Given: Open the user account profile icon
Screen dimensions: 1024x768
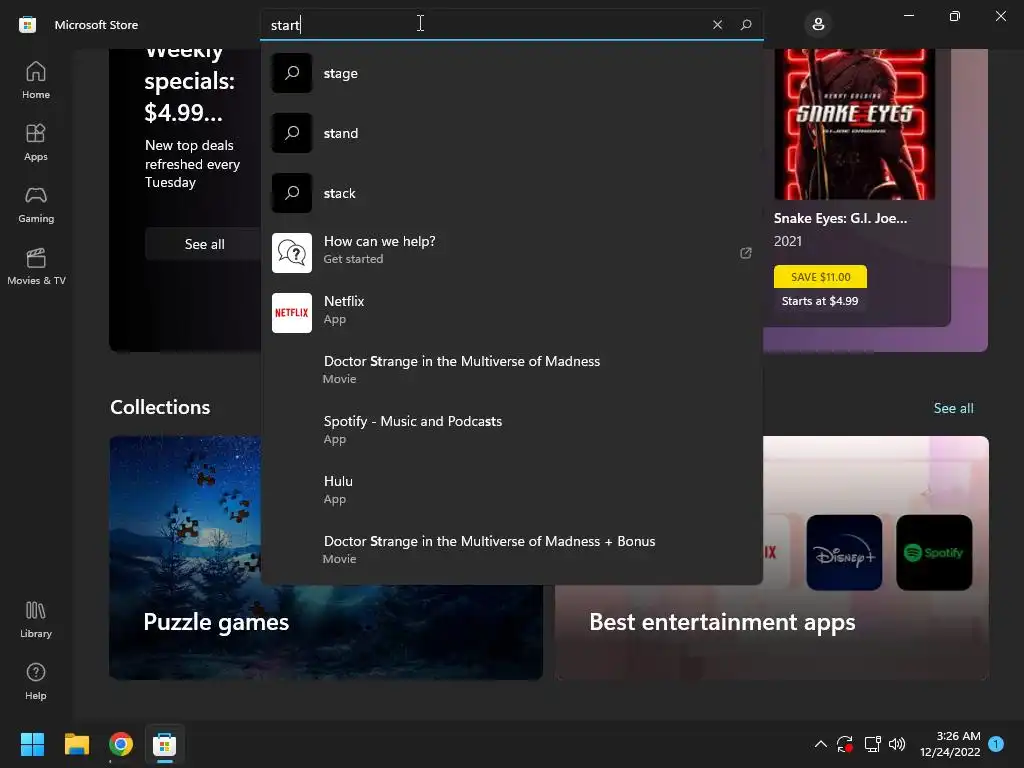Looking at the screenshot, I should (818, 25).
